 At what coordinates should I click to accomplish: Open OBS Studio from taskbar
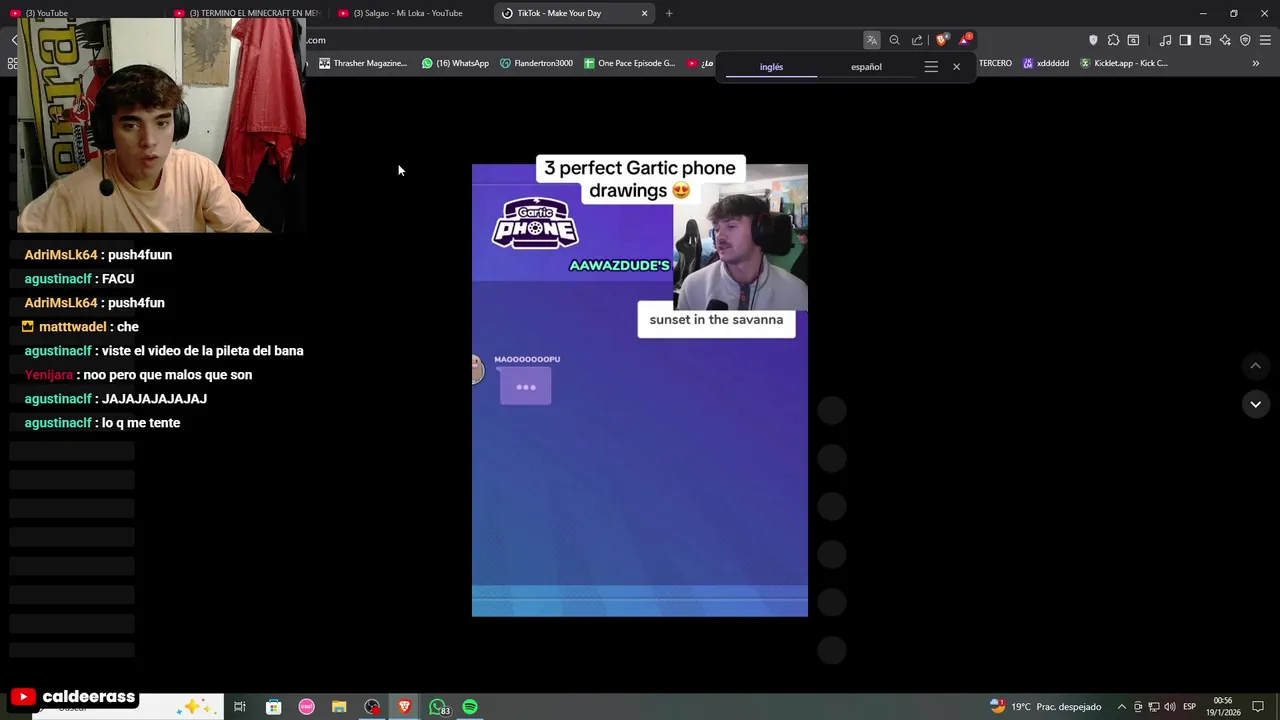click(x=372, y=707)
